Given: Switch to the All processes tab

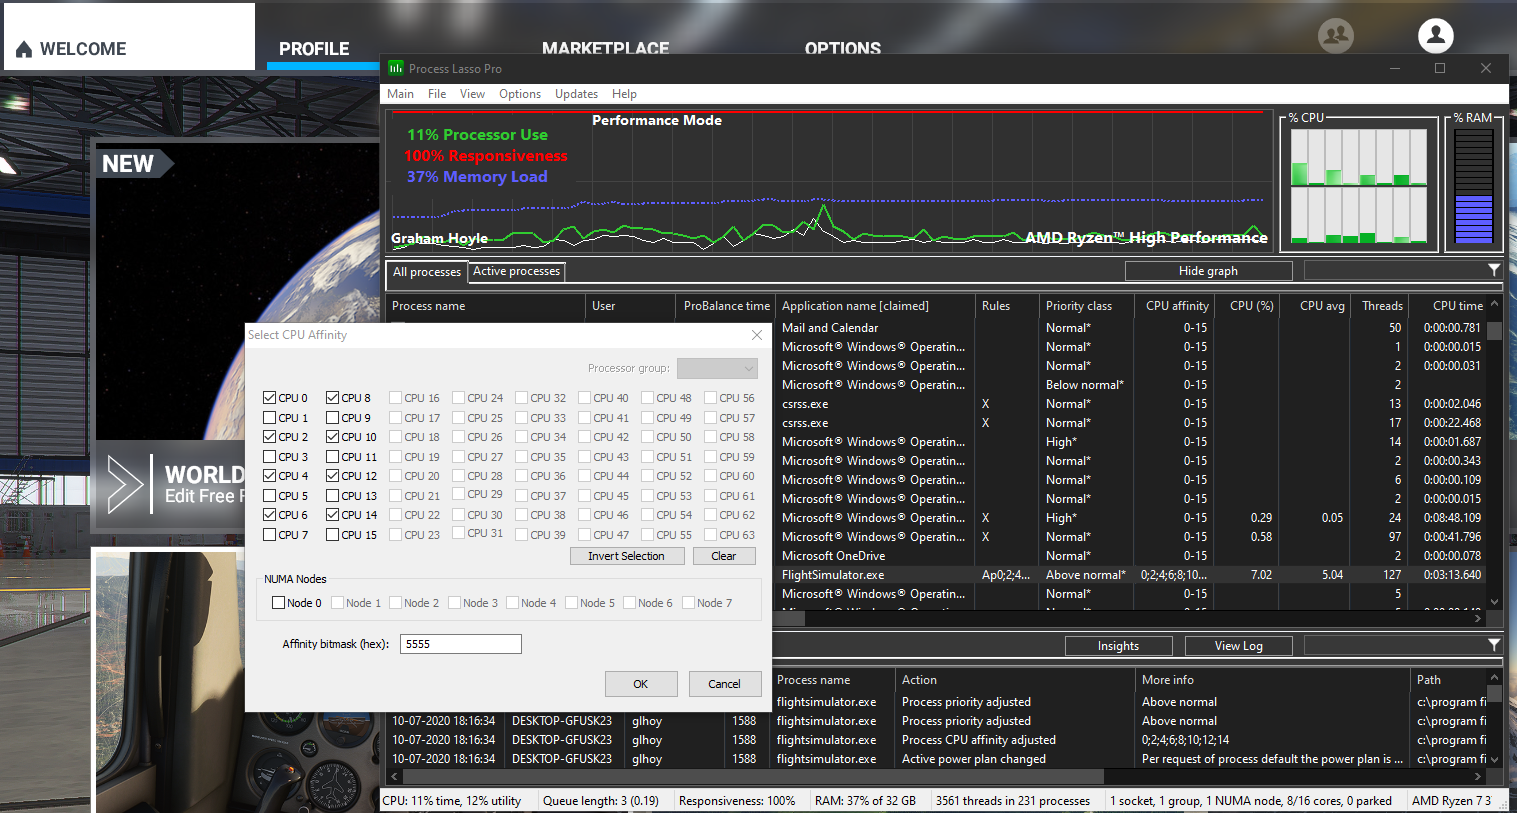Looking at the screenshot, I should pyautogui.click(x=427, y=272).
